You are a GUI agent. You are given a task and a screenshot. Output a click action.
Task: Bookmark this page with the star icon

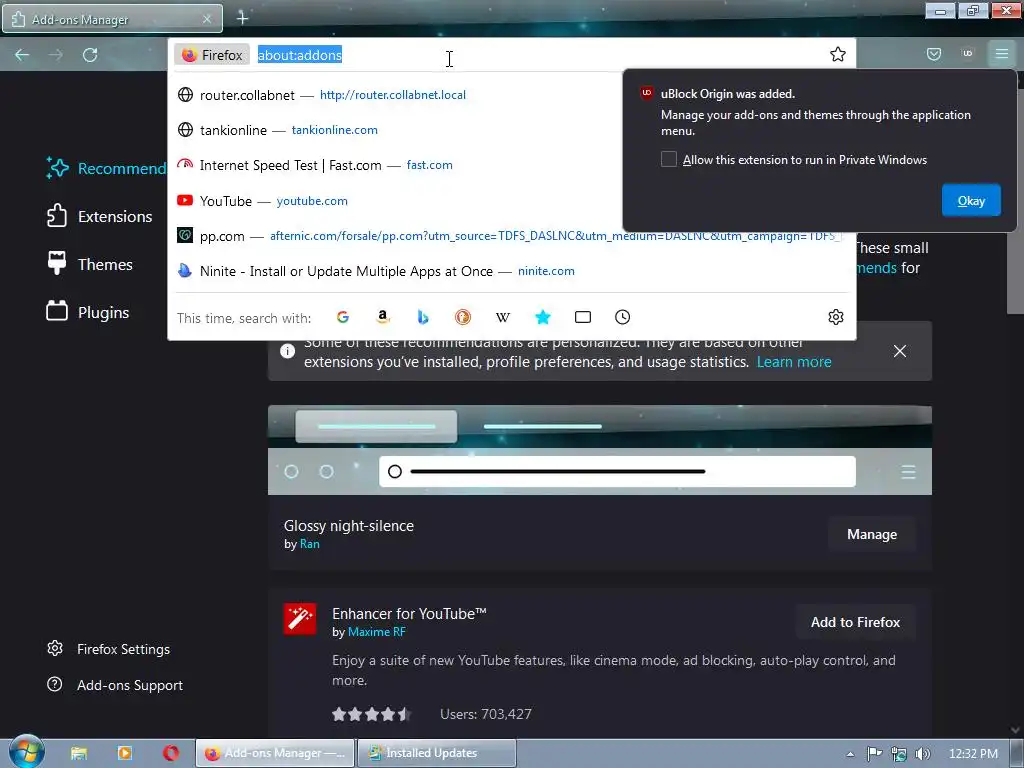837,55
